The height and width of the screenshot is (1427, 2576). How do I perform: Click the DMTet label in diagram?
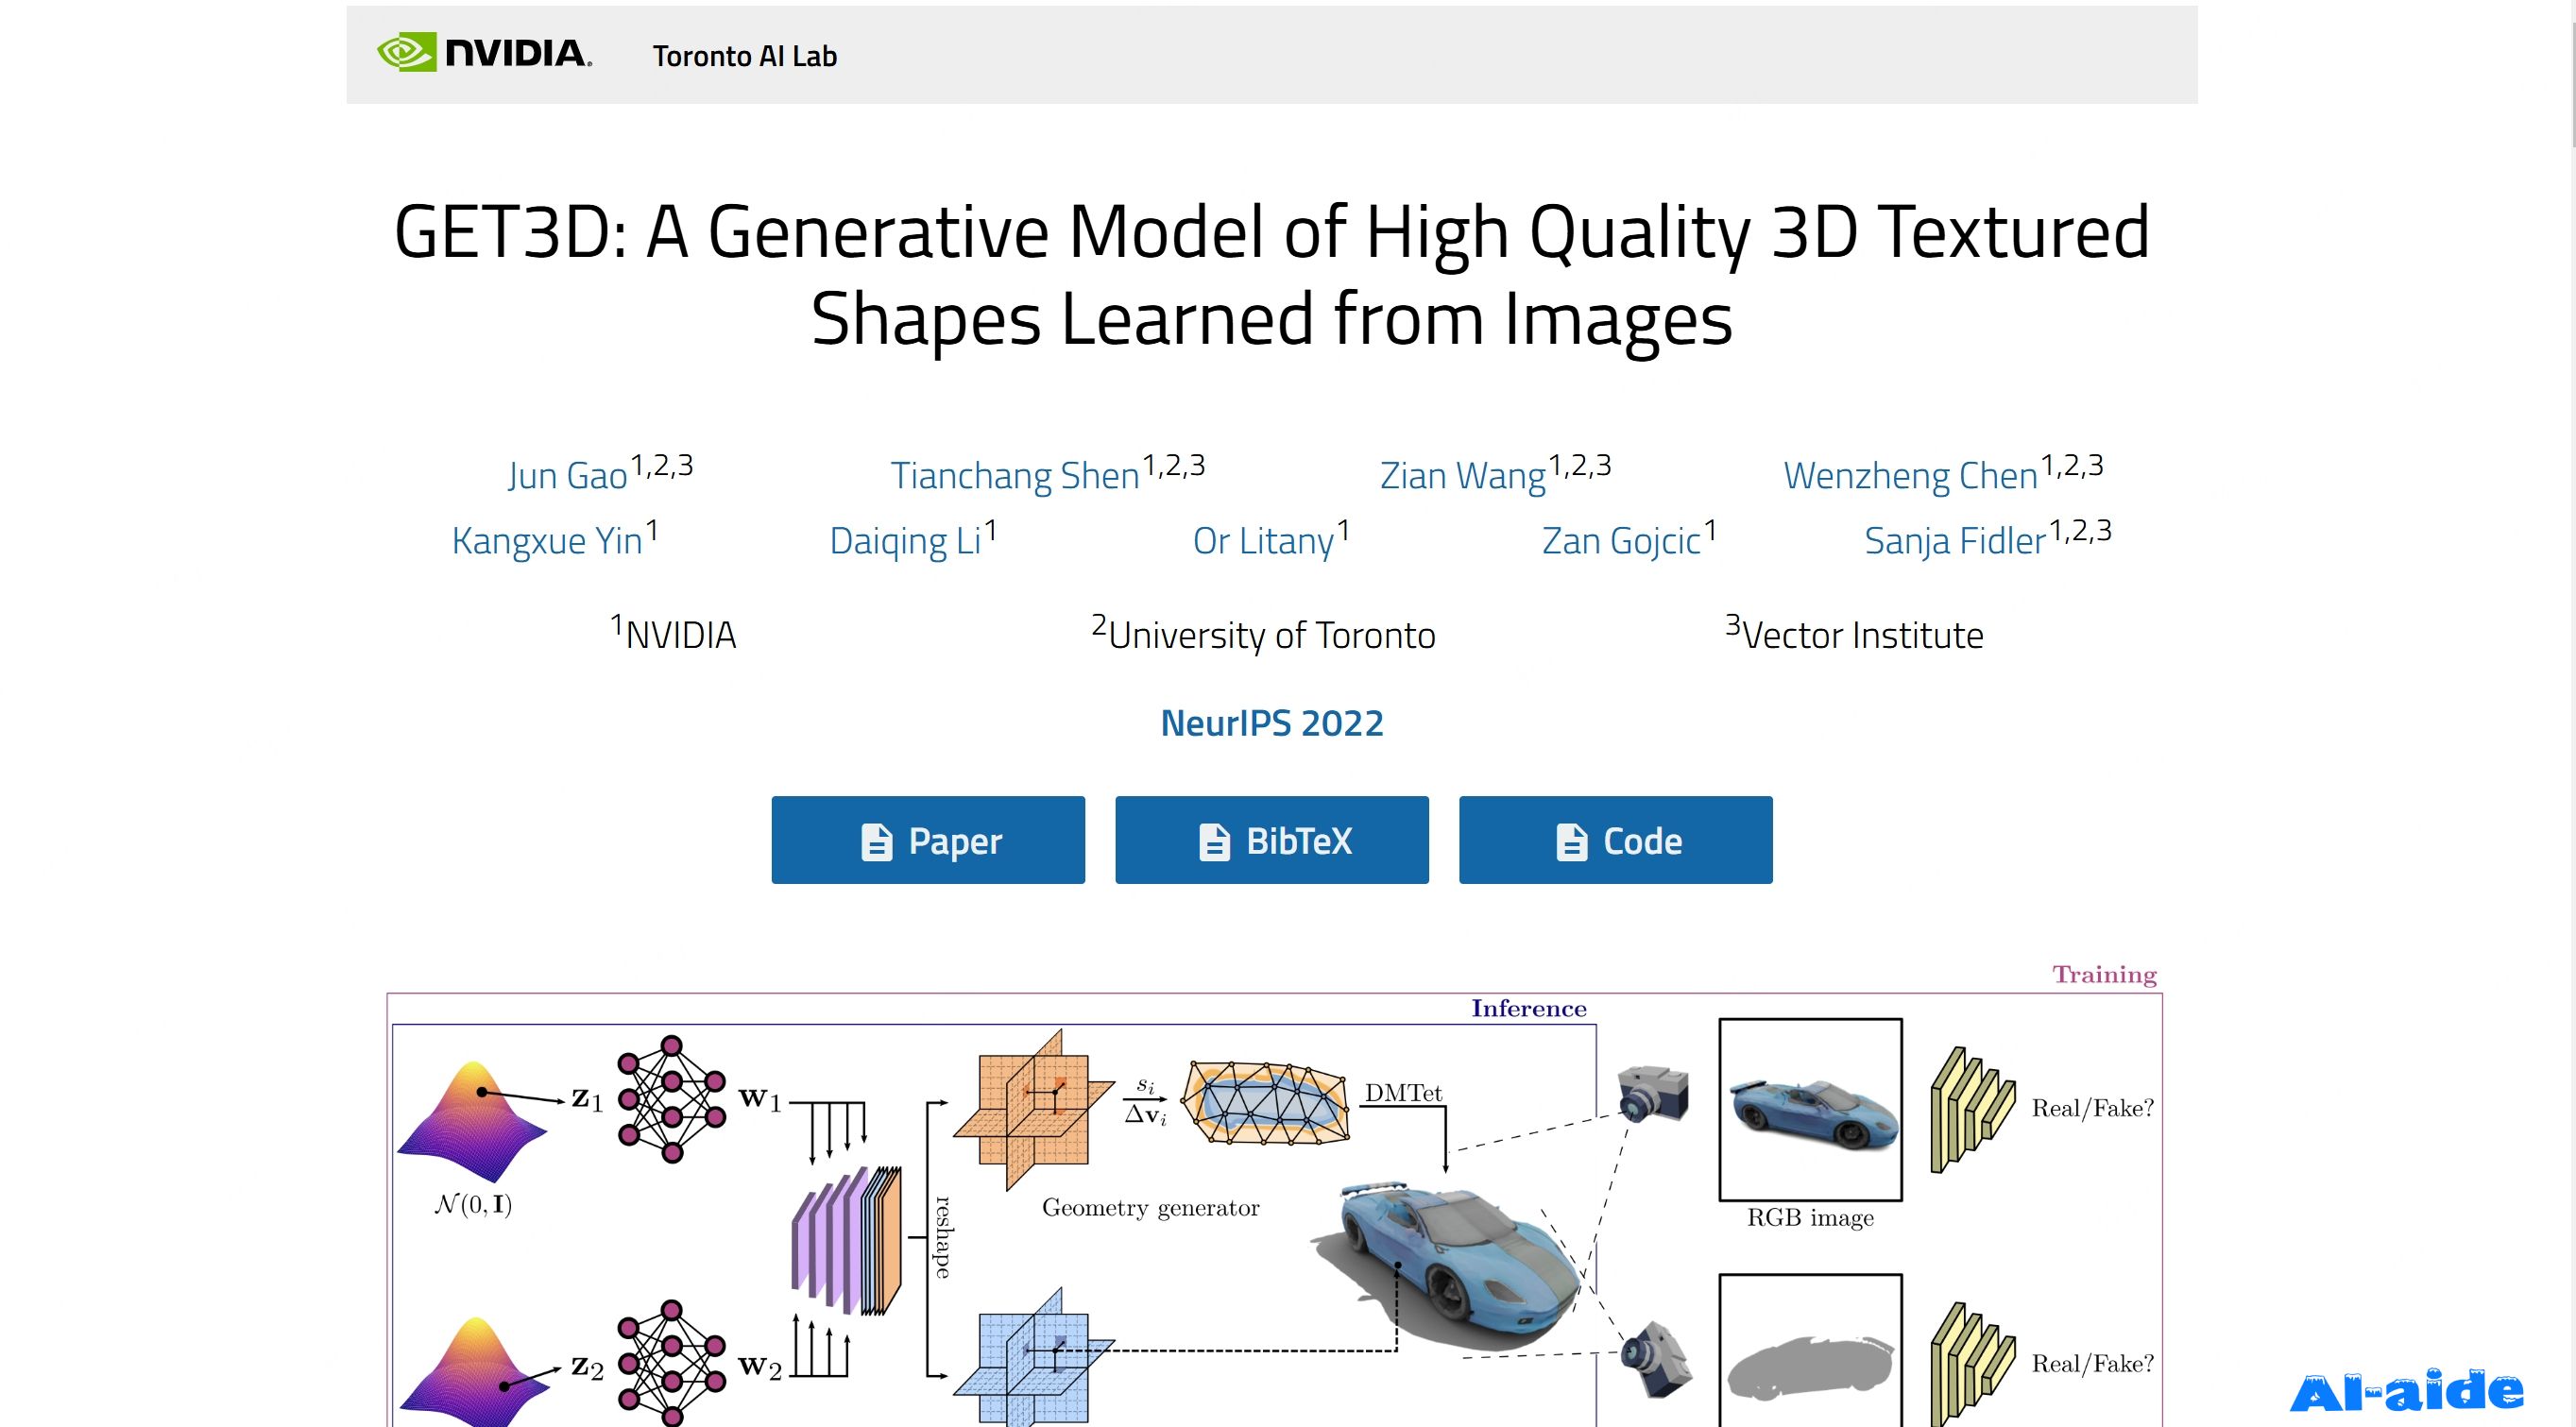(x=1404, y=1093)
